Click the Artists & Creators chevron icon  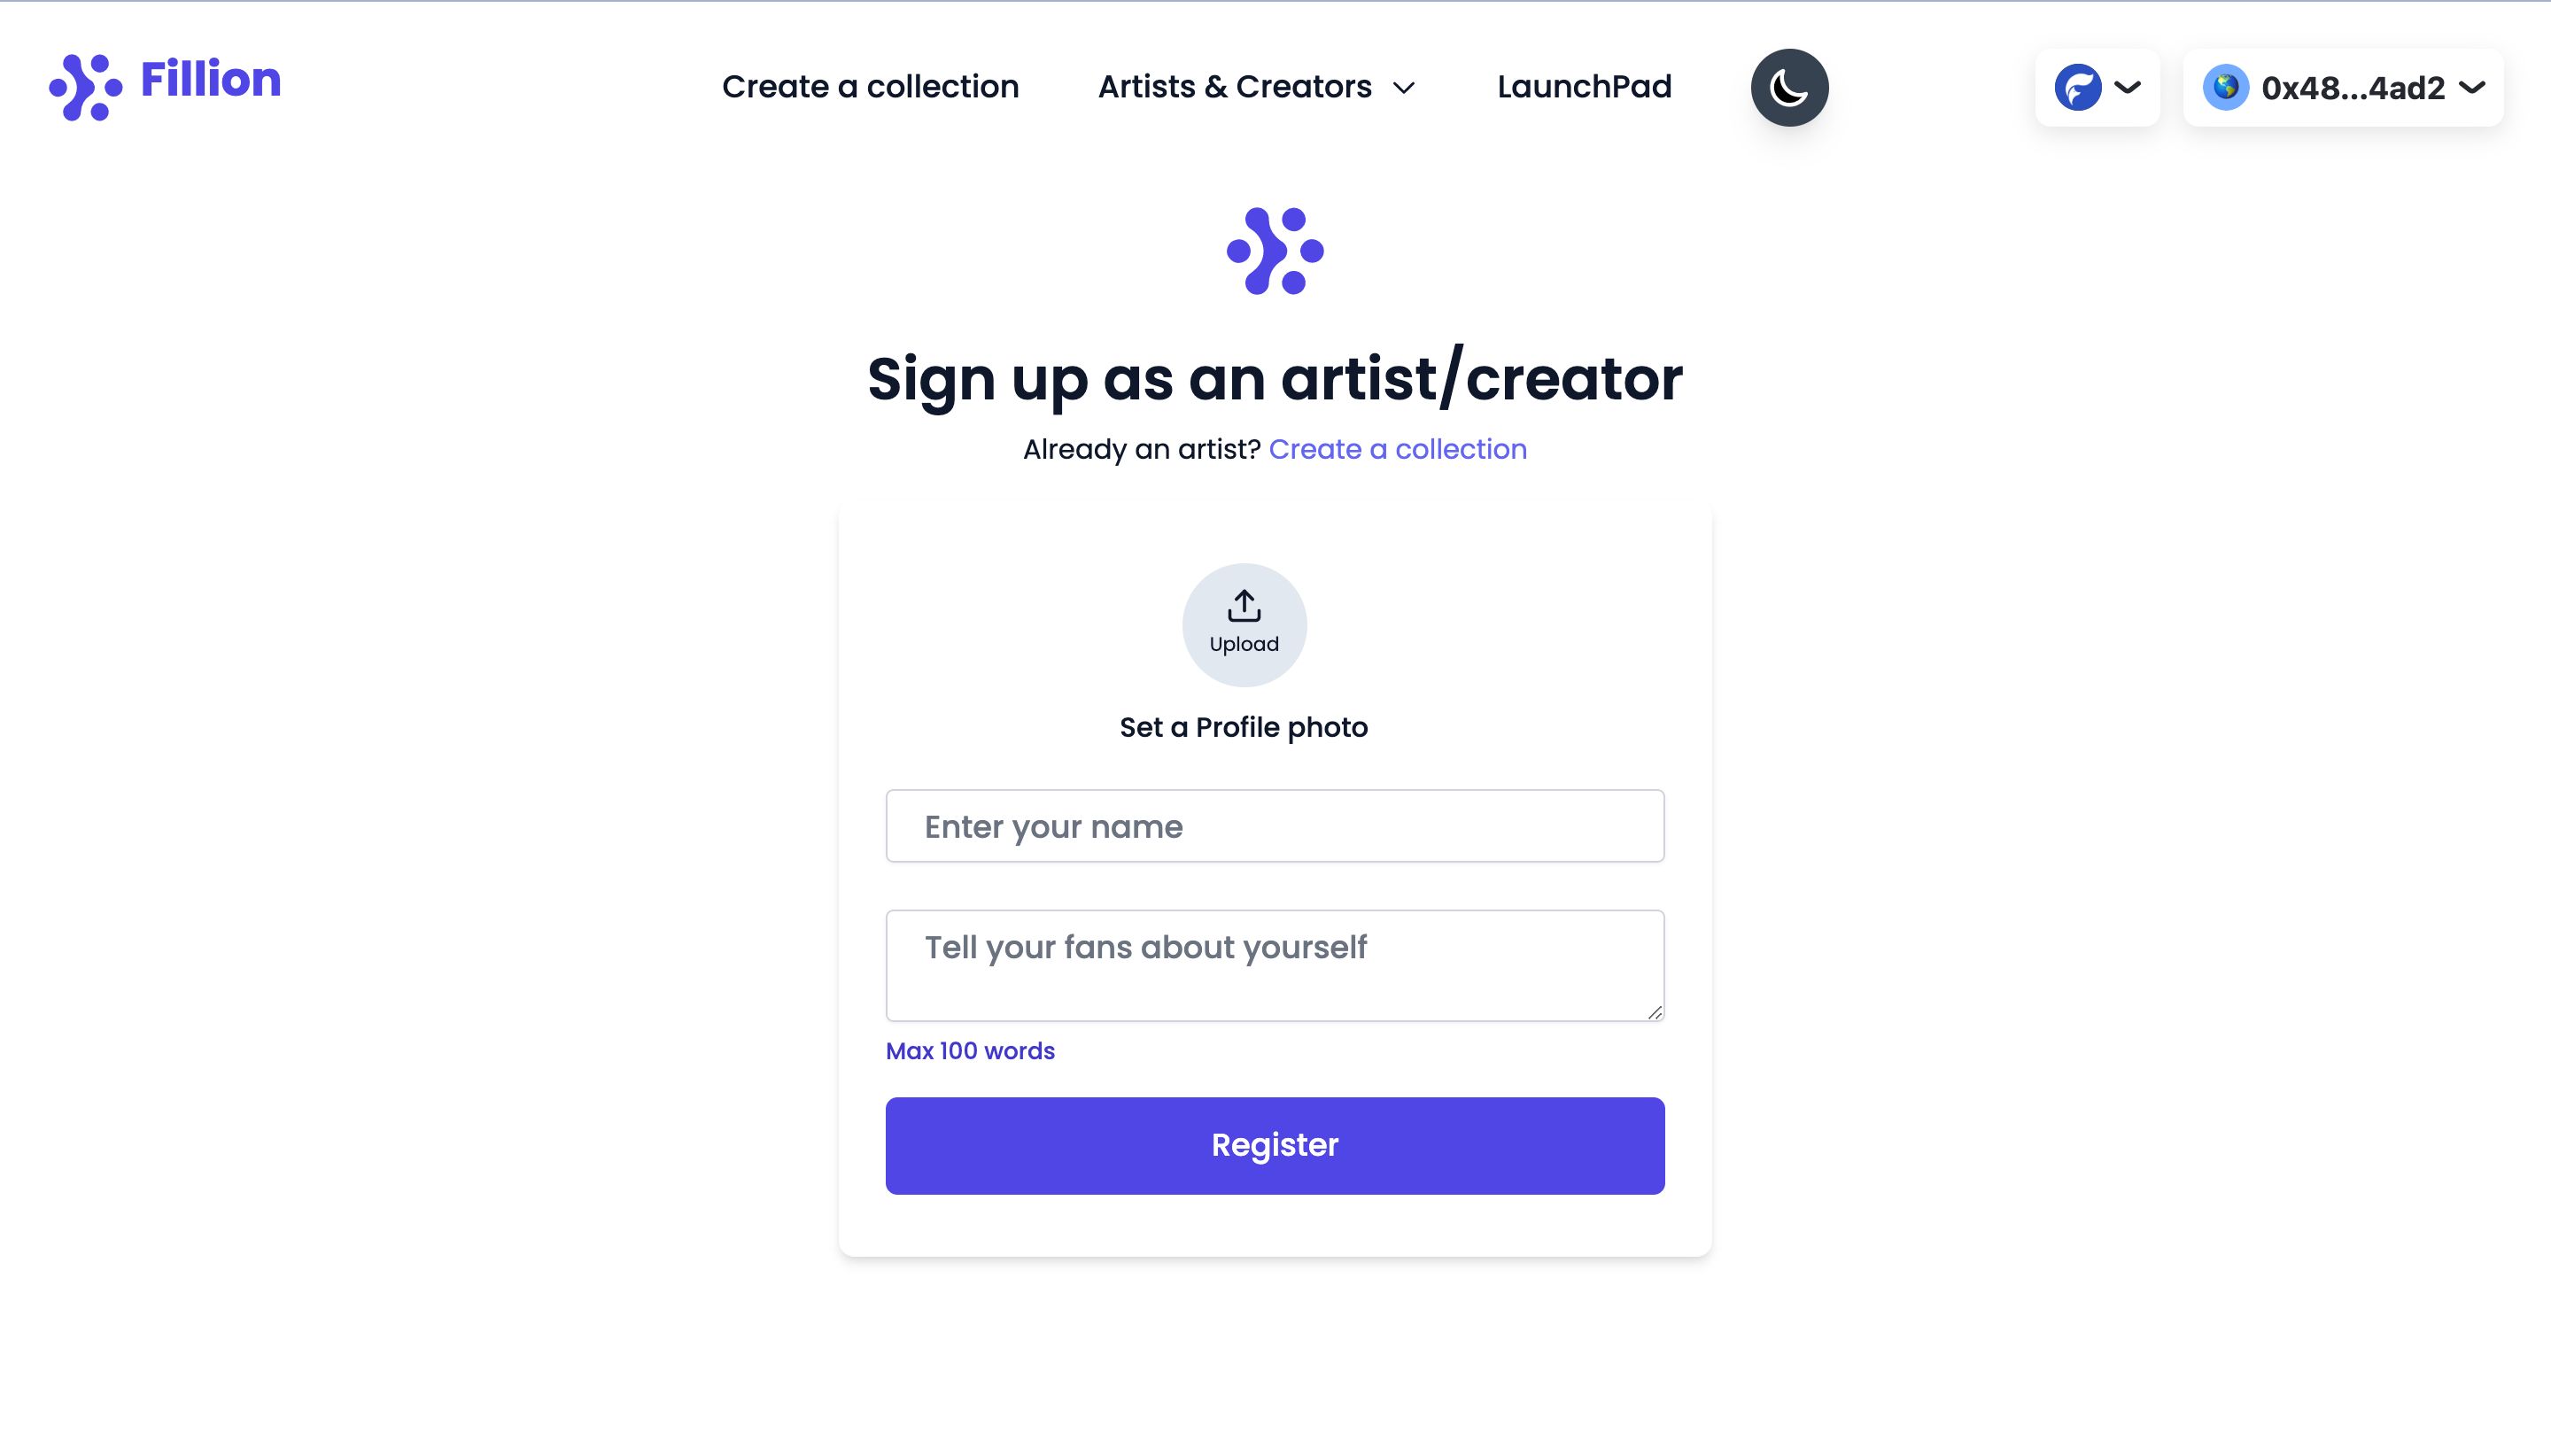coord(1403,88)
